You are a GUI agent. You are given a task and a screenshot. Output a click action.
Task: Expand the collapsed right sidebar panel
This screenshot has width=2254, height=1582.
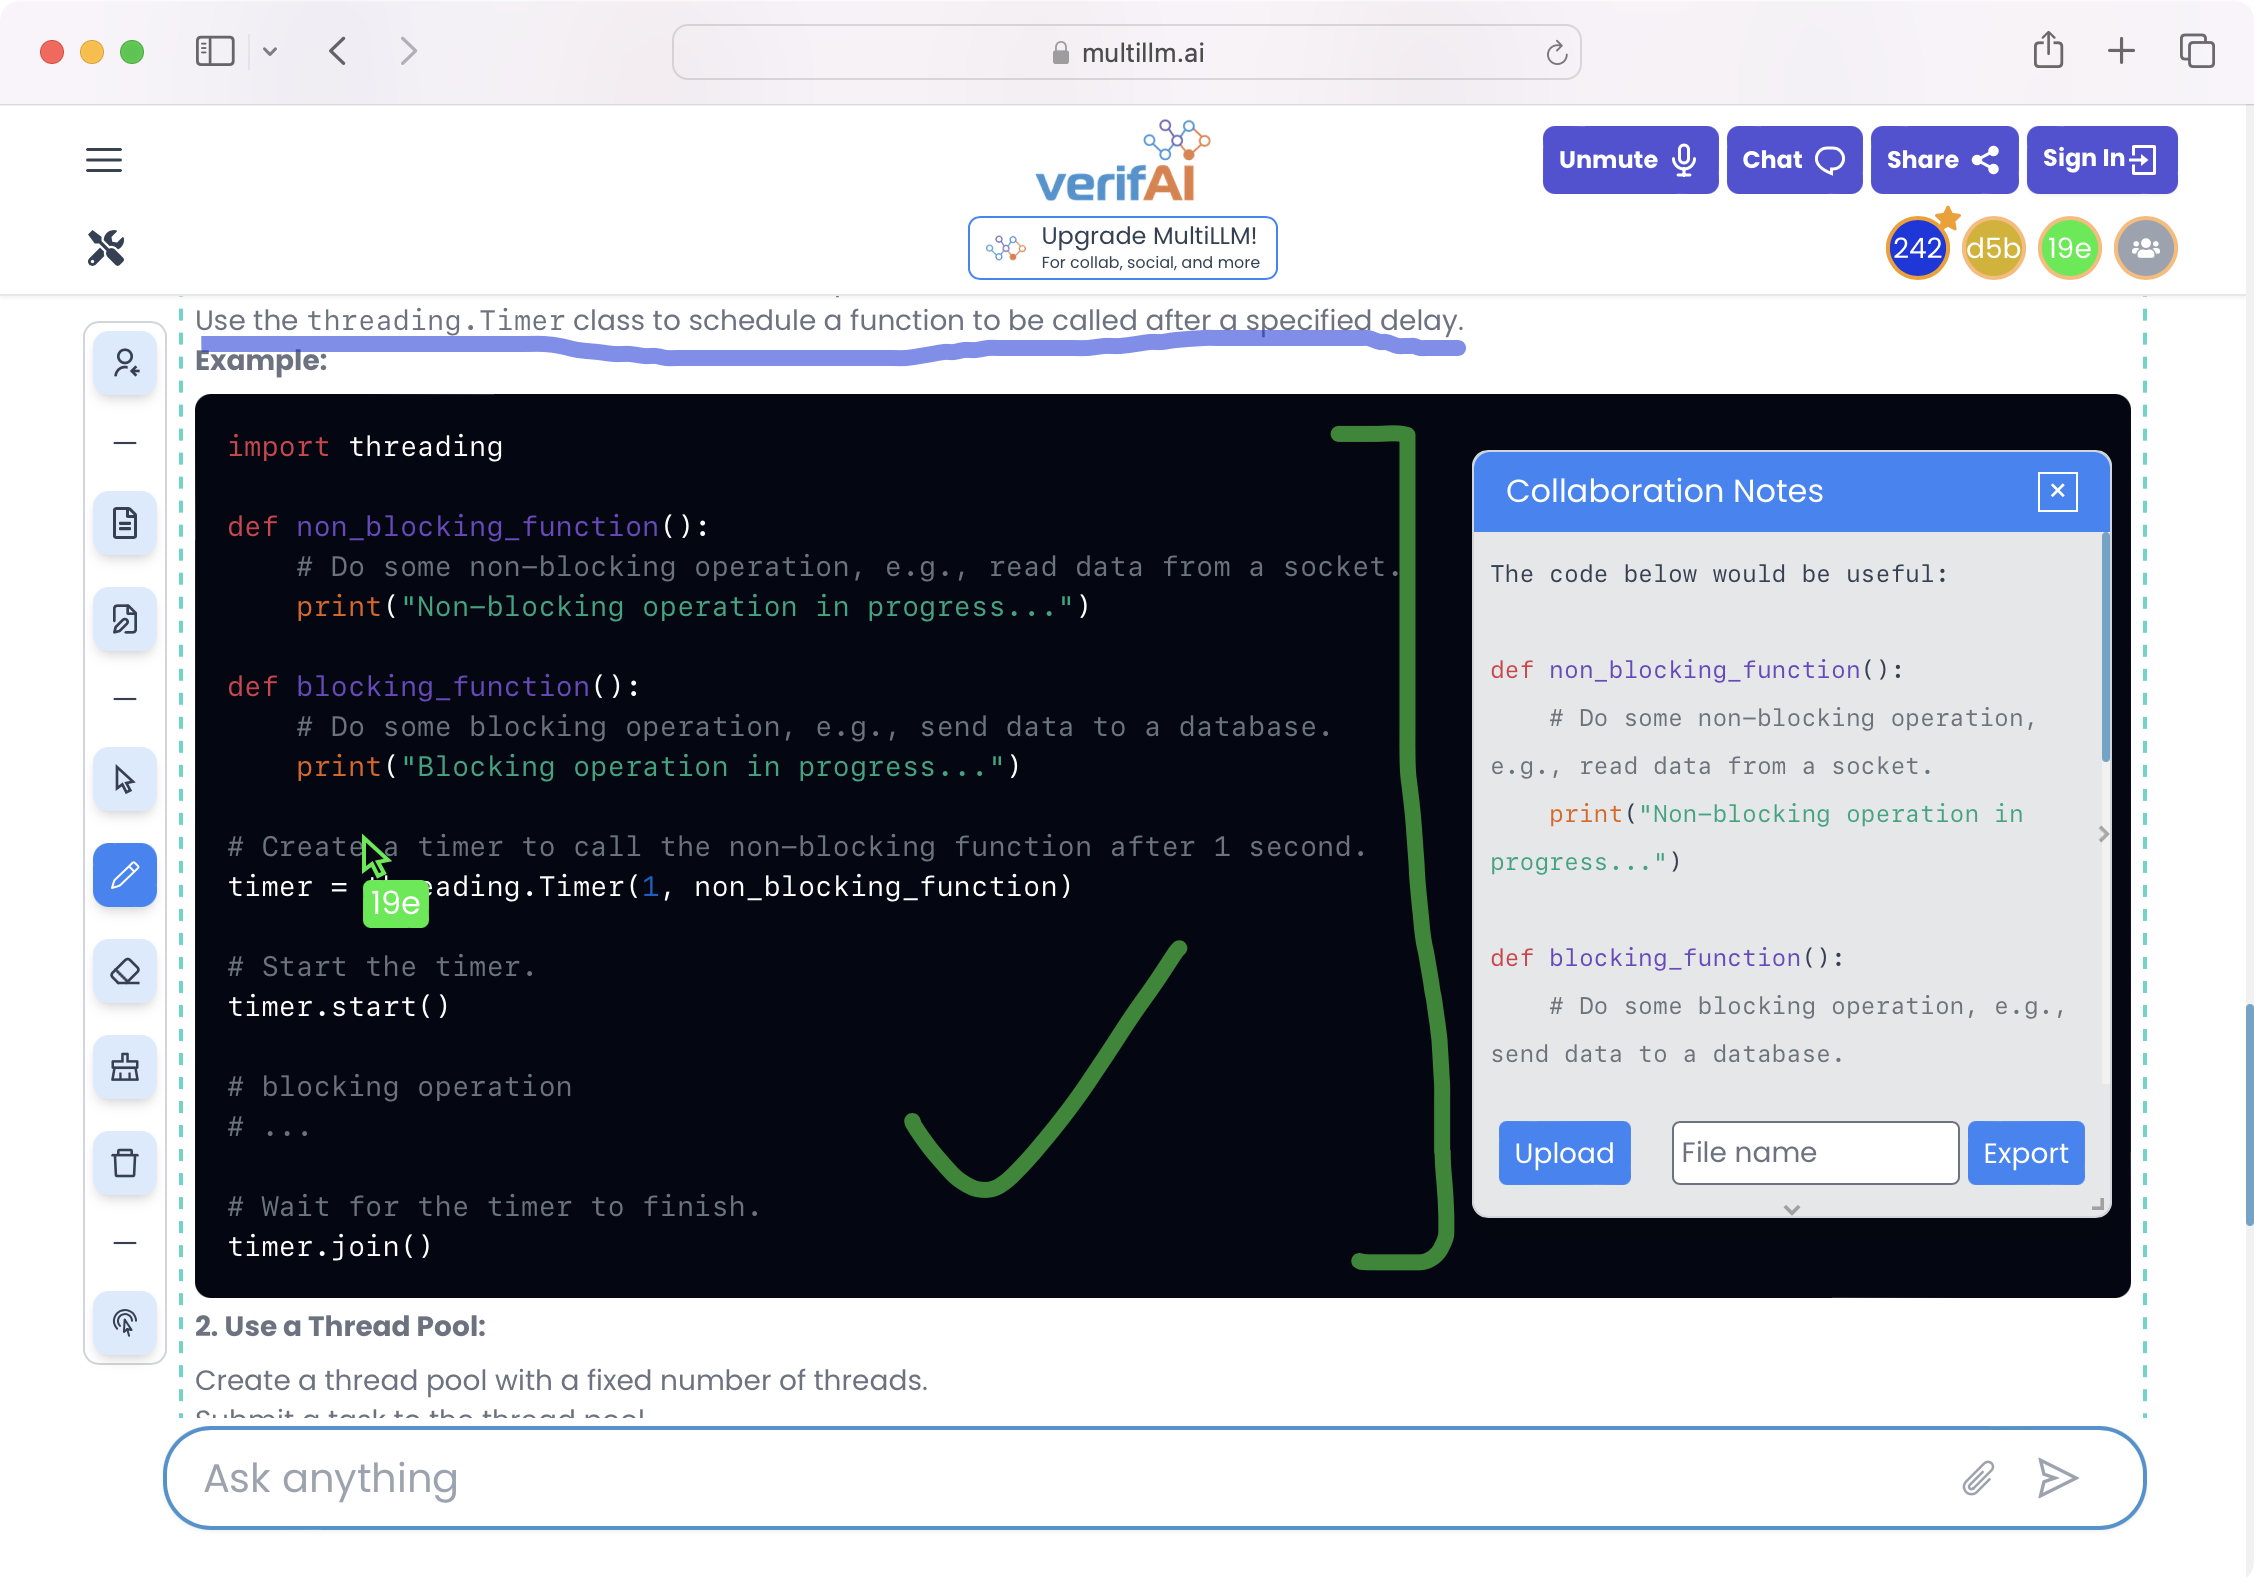tap(2103, 834)
